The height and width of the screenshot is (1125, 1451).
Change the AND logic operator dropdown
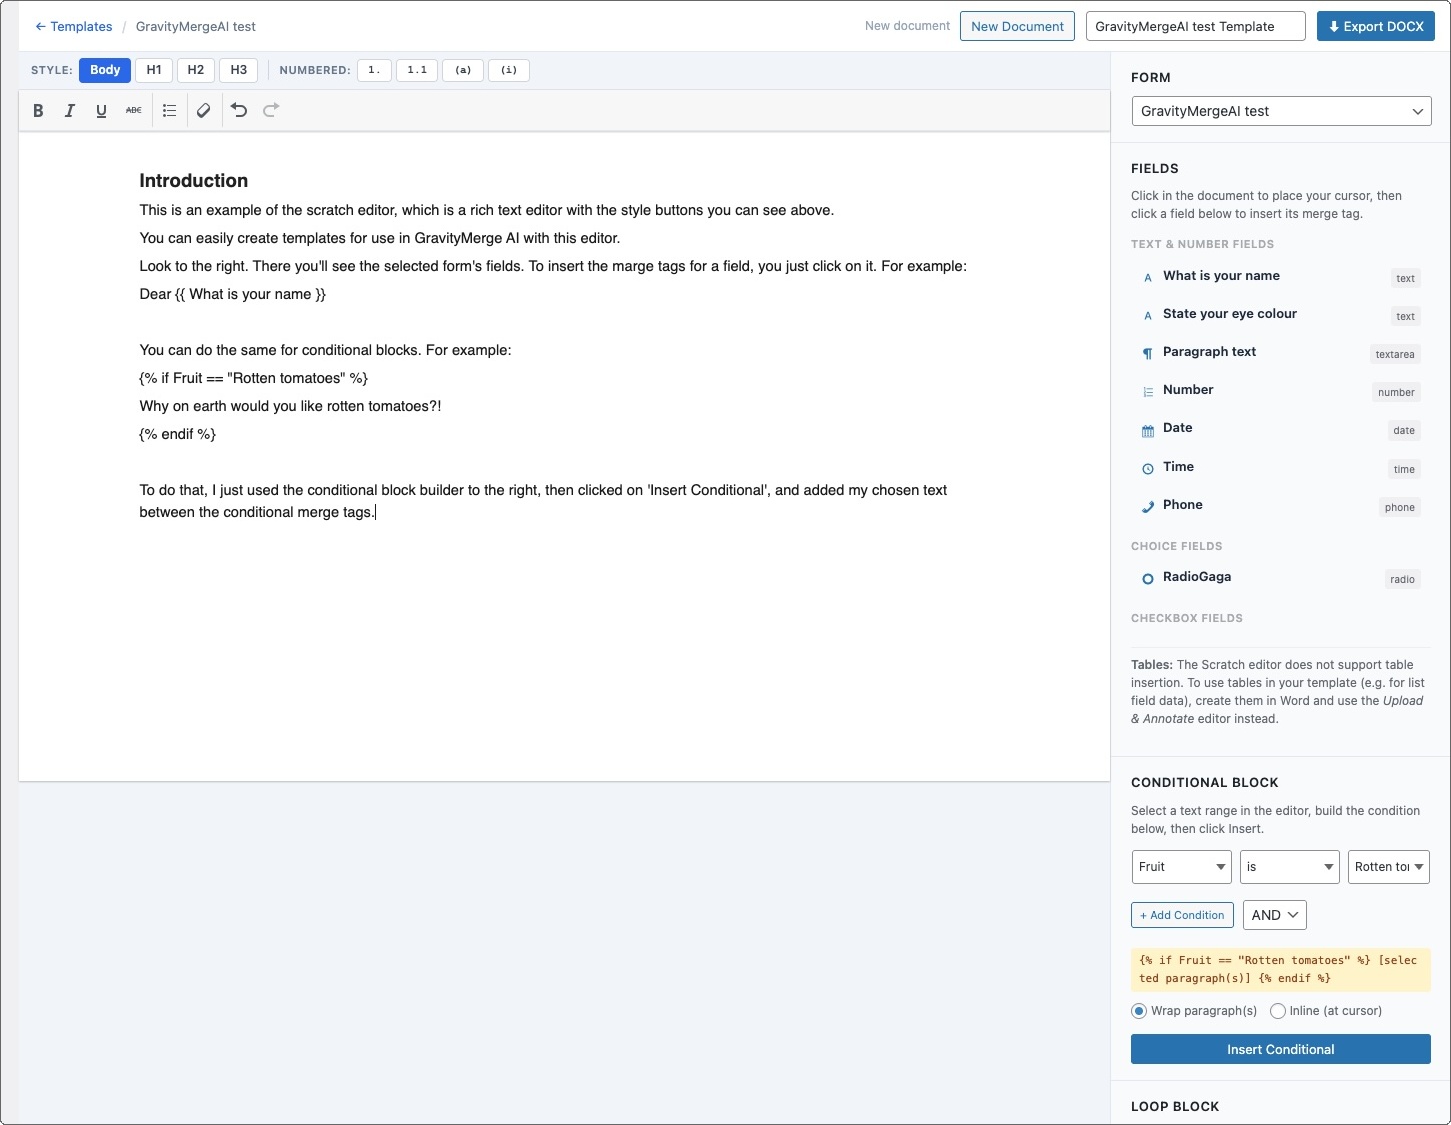tap(1274, 915)
